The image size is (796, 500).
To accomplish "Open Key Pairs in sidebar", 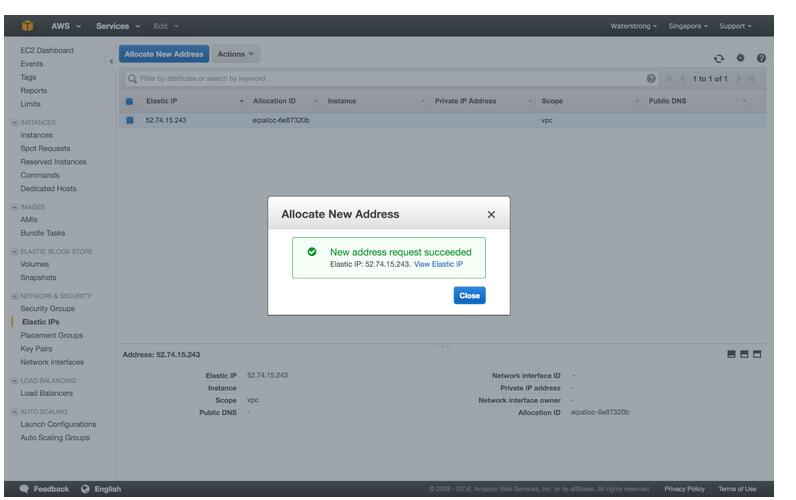I will pyautogui.click(x=36, y=349).
